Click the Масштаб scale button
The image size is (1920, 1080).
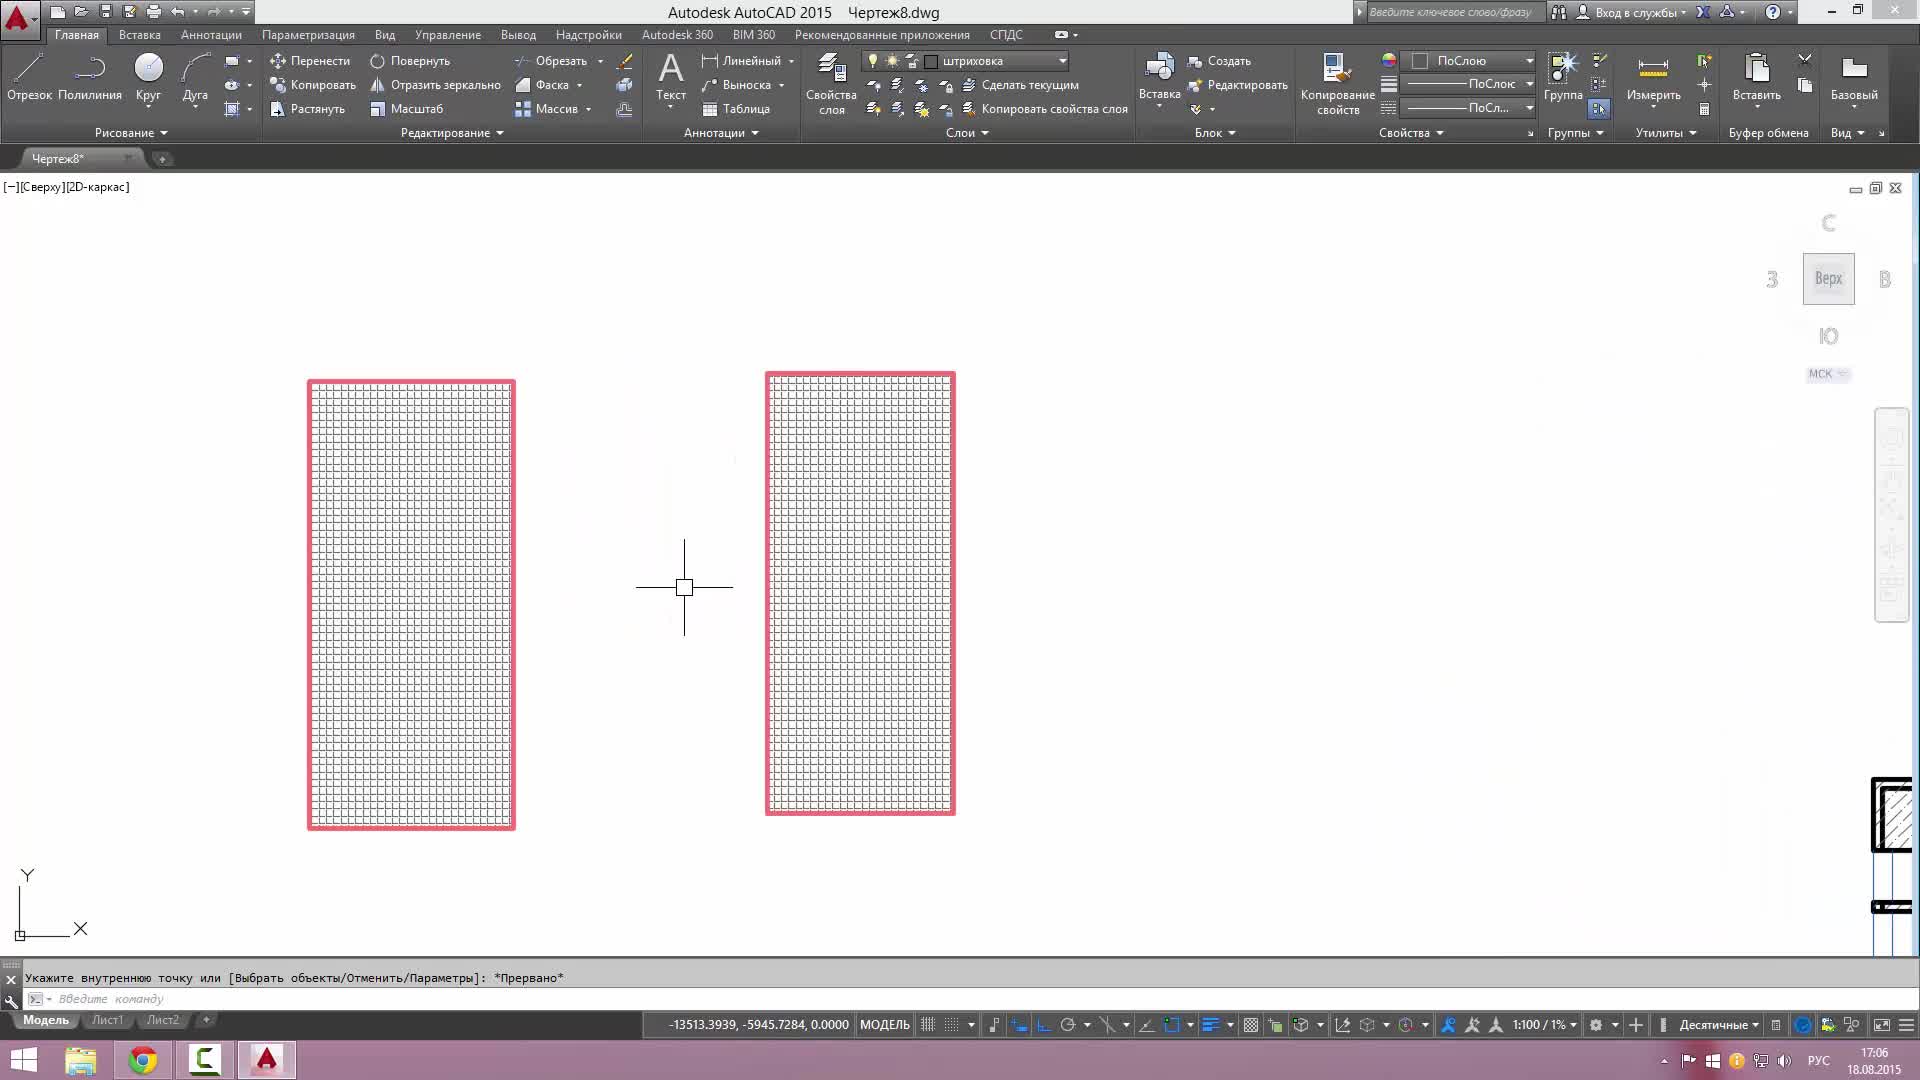(406, 109)
